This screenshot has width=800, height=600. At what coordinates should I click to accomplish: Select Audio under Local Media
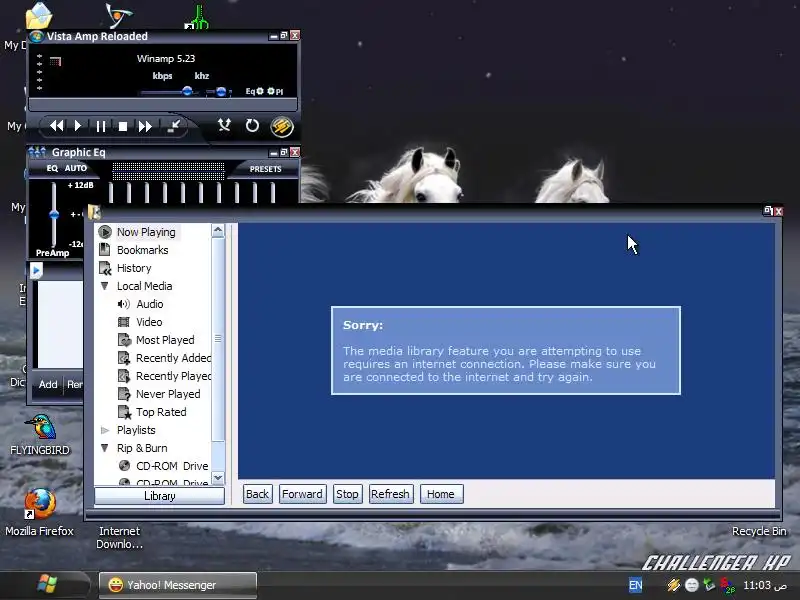149,304
